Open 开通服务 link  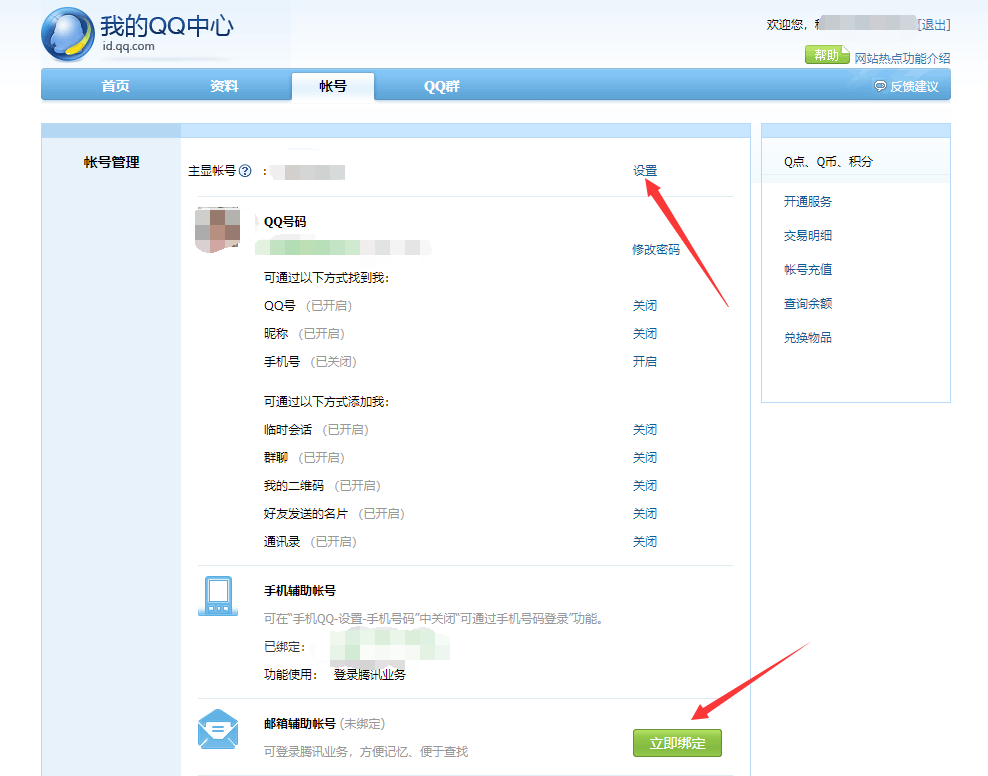tap(808, 202)
